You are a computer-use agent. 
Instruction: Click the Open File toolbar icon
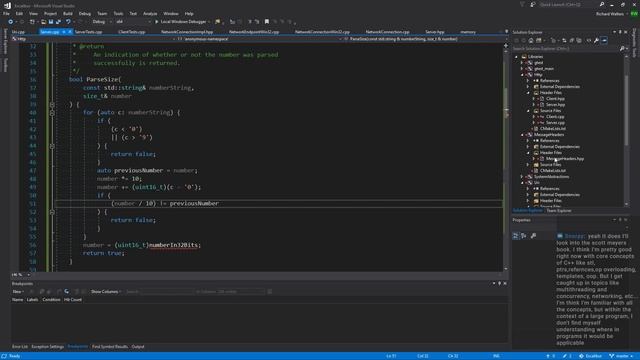(x=43, y=22)
